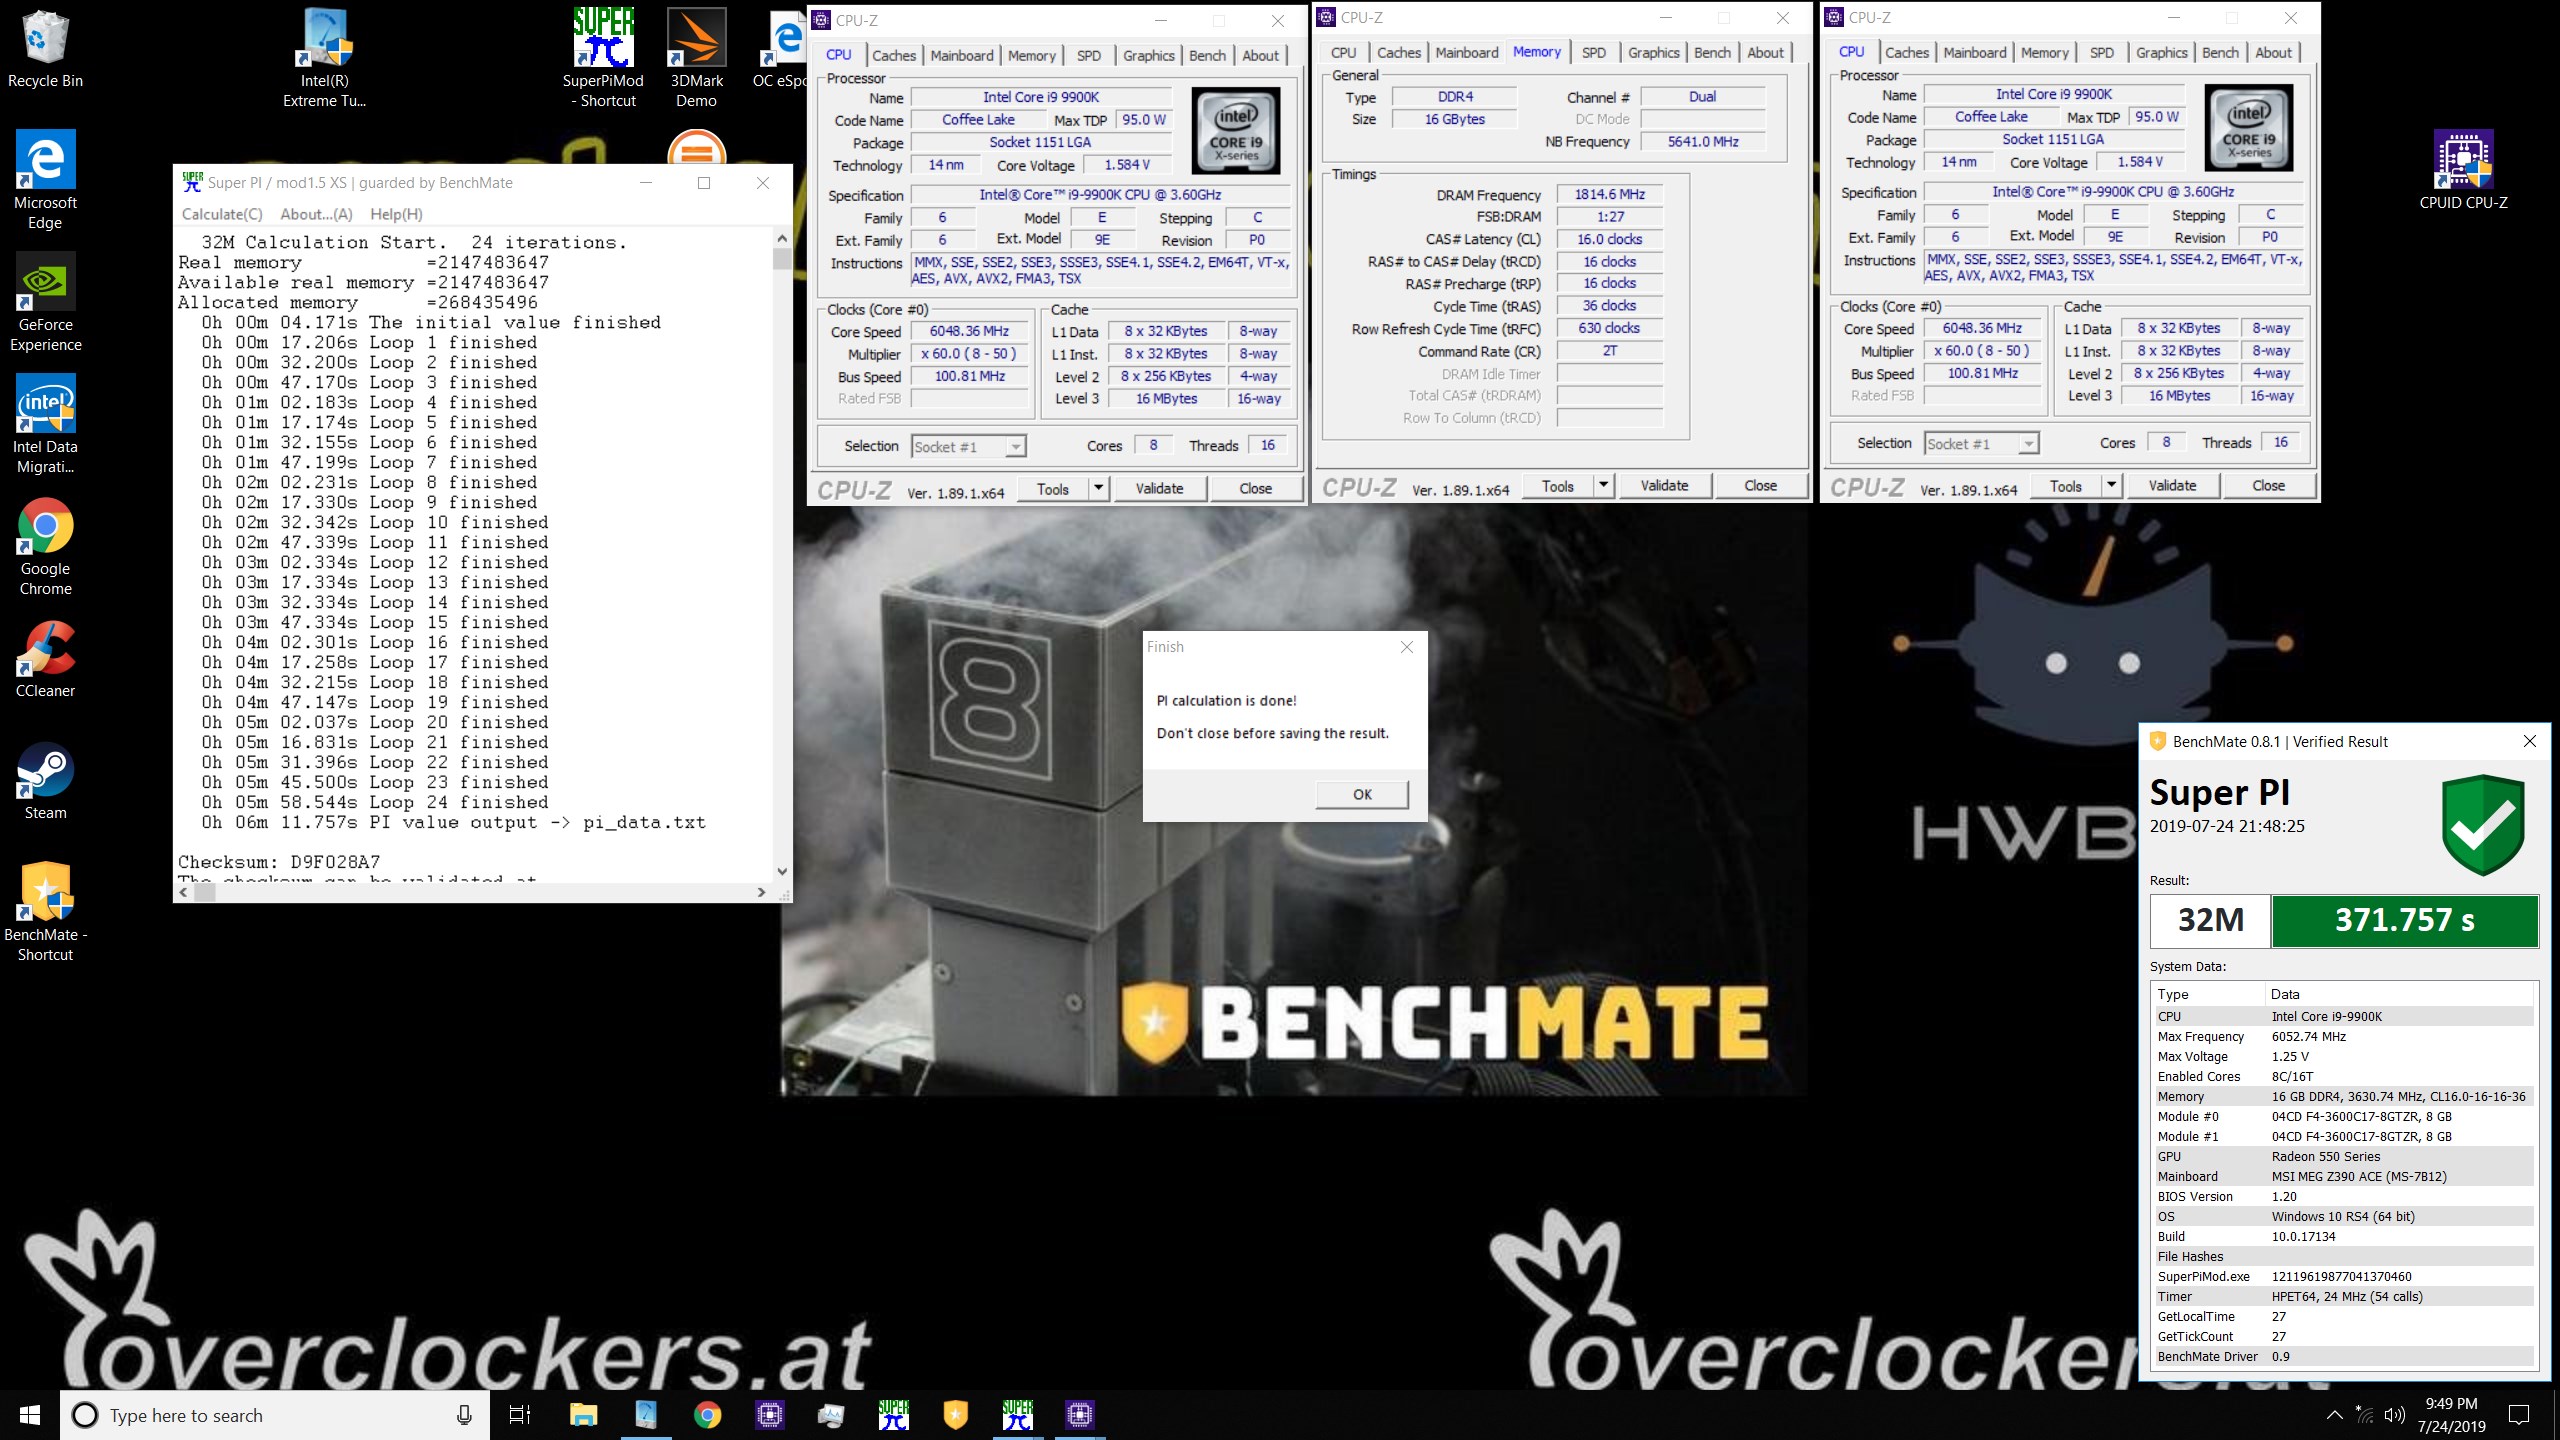Click Super PI vertical scrollbar down arrow
The height and width of the screenshot is (1440, 2560).
[782, 872]
